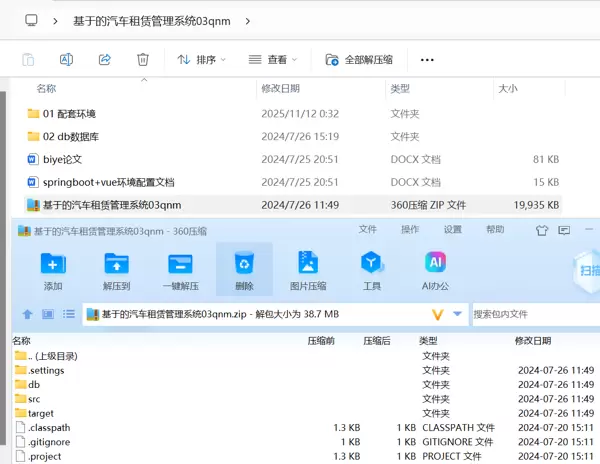The image size is (600, 464).
Task: Click the Explorer delete trash icon
Action: pyautogui.click(x=143, y=60)
